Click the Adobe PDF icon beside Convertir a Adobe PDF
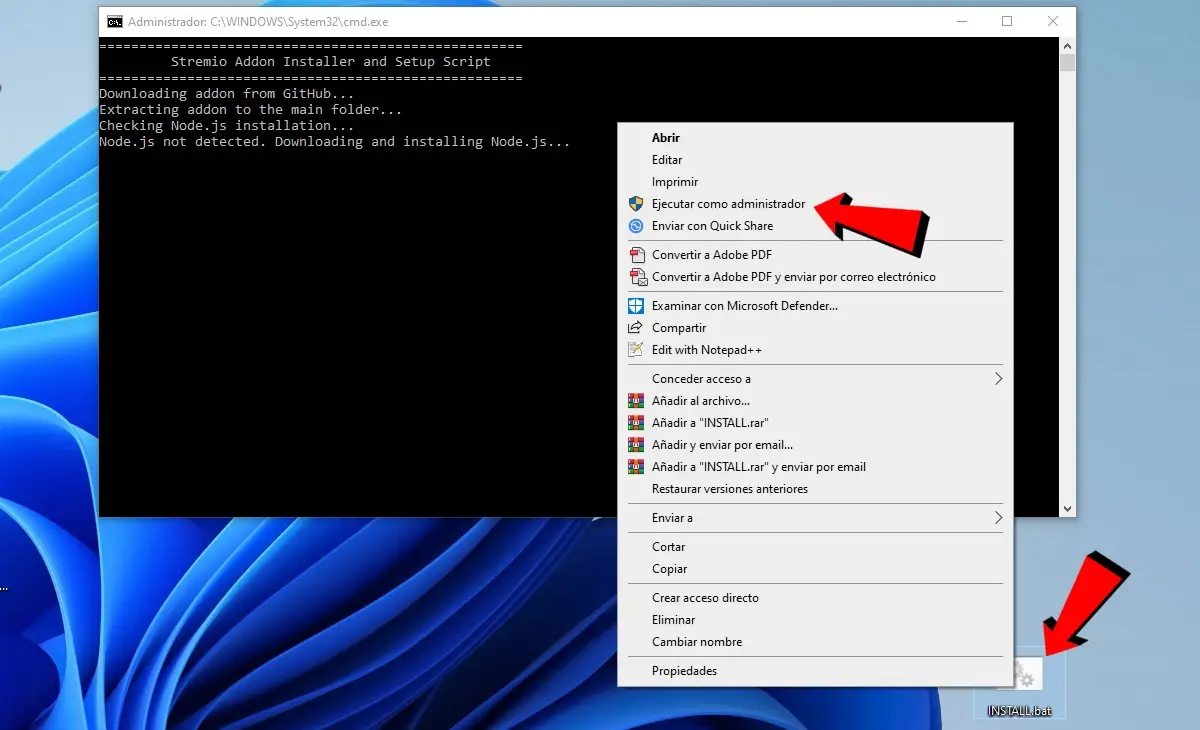This screenshot has height=730, width=1200. click(636, 255)
